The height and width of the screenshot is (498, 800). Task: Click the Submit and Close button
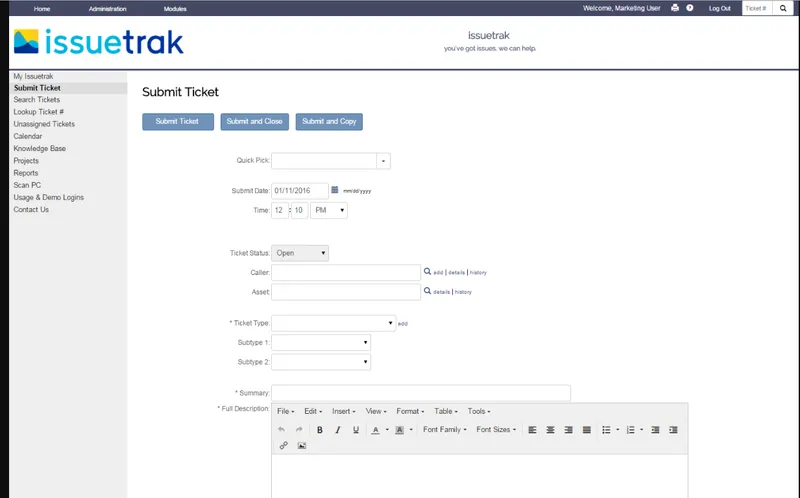coord(255,121)
